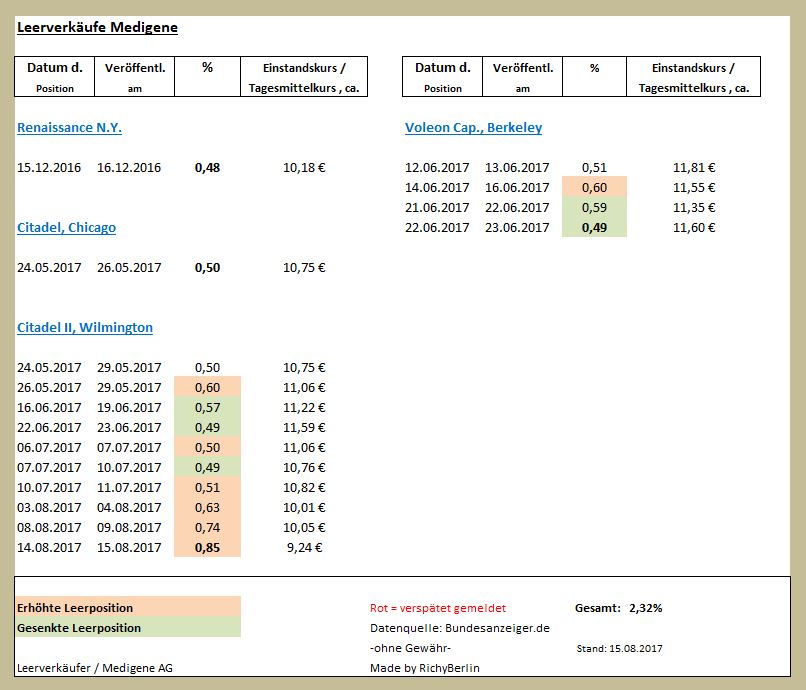Open the Citadel II, Wilmington link
Viewport: 806px width, 690px height.
pos(84,327)
